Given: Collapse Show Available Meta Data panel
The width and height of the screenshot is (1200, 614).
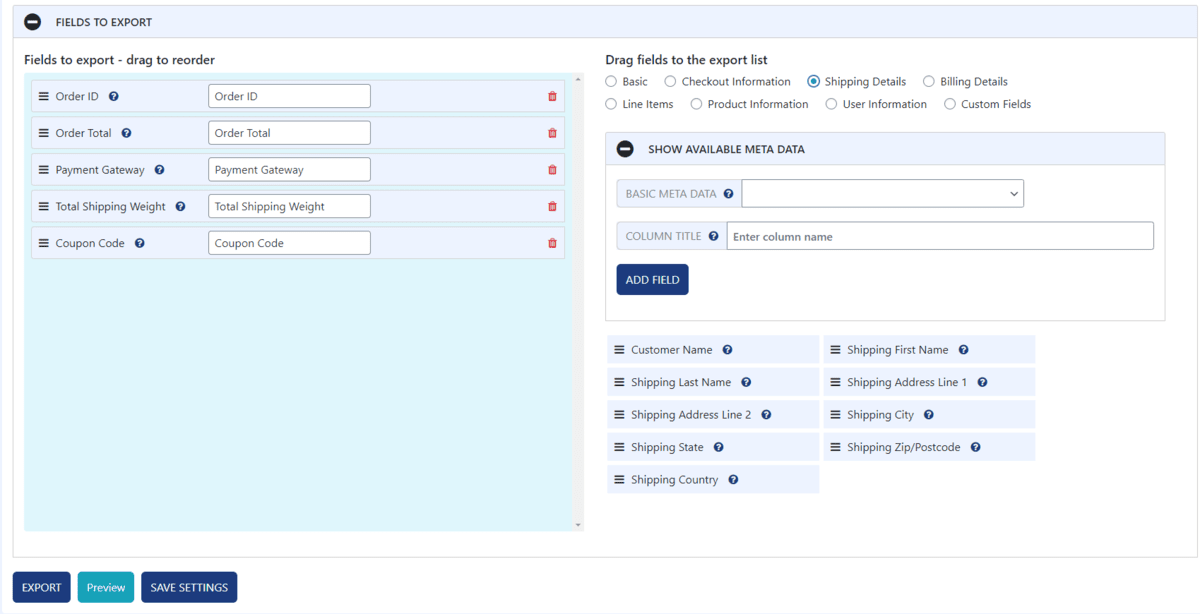Looking at the screenshot, I should coord(625,149).
